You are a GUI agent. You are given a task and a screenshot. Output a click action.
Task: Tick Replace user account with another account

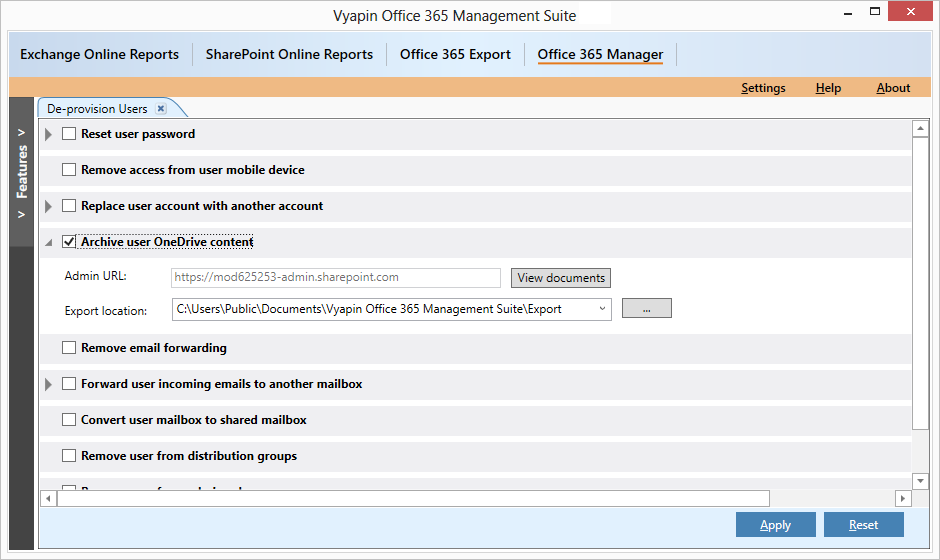click(69, 206)
